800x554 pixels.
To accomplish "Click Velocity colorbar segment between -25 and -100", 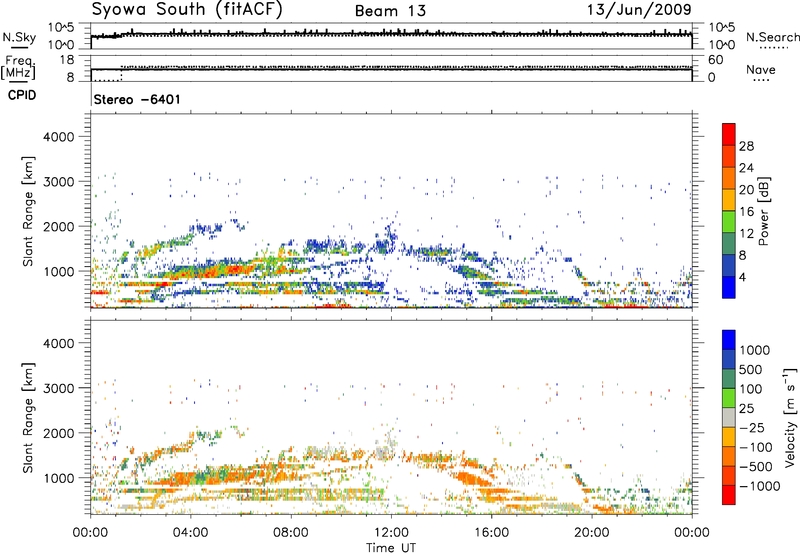I will click(x=729, y=437).
